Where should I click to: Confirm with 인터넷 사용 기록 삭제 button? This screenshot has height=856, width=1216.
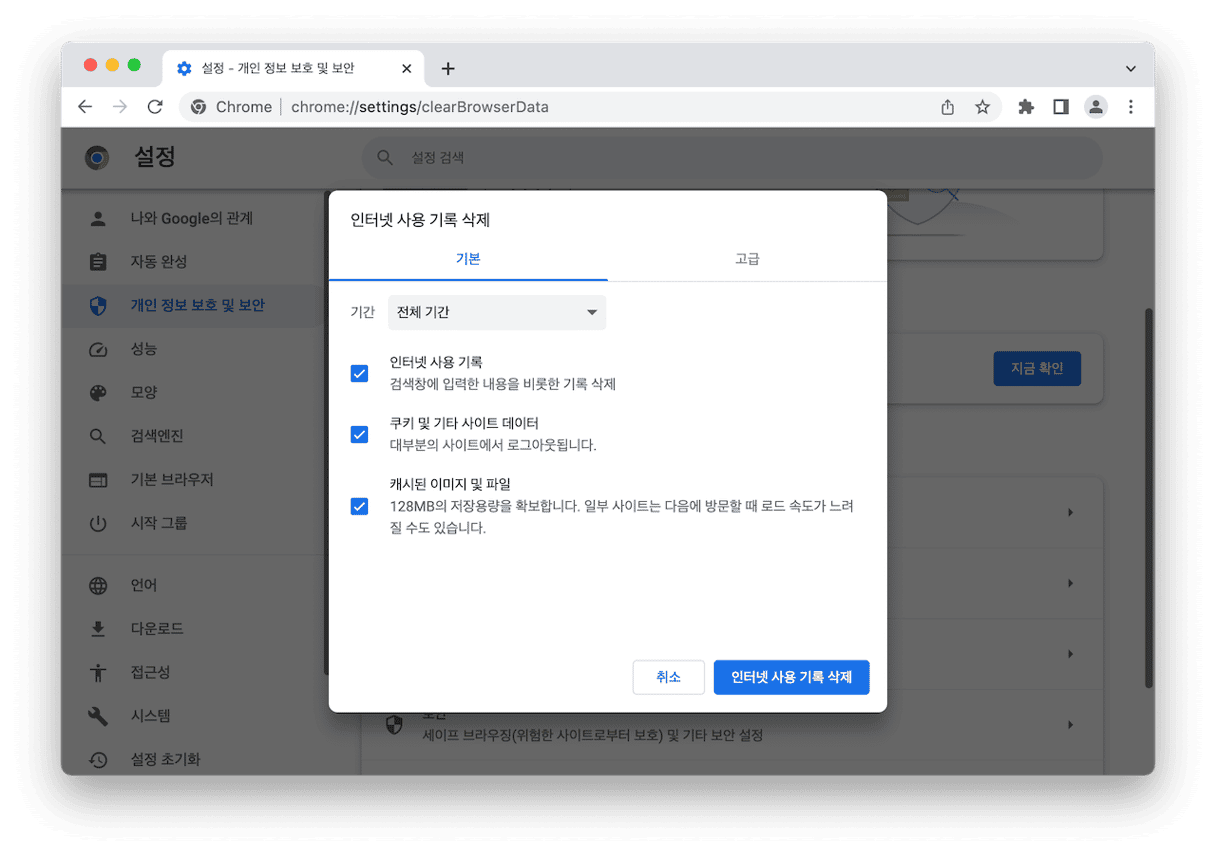click(791, 677)
